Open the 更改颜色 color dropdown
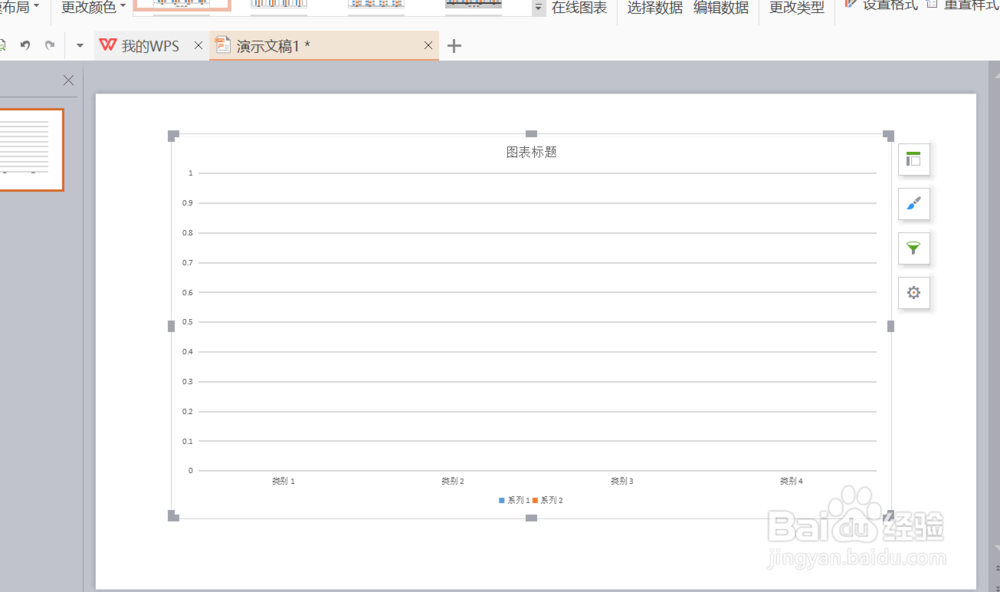The height and width of the screenshot is (592, 1000). click(93, 6)
